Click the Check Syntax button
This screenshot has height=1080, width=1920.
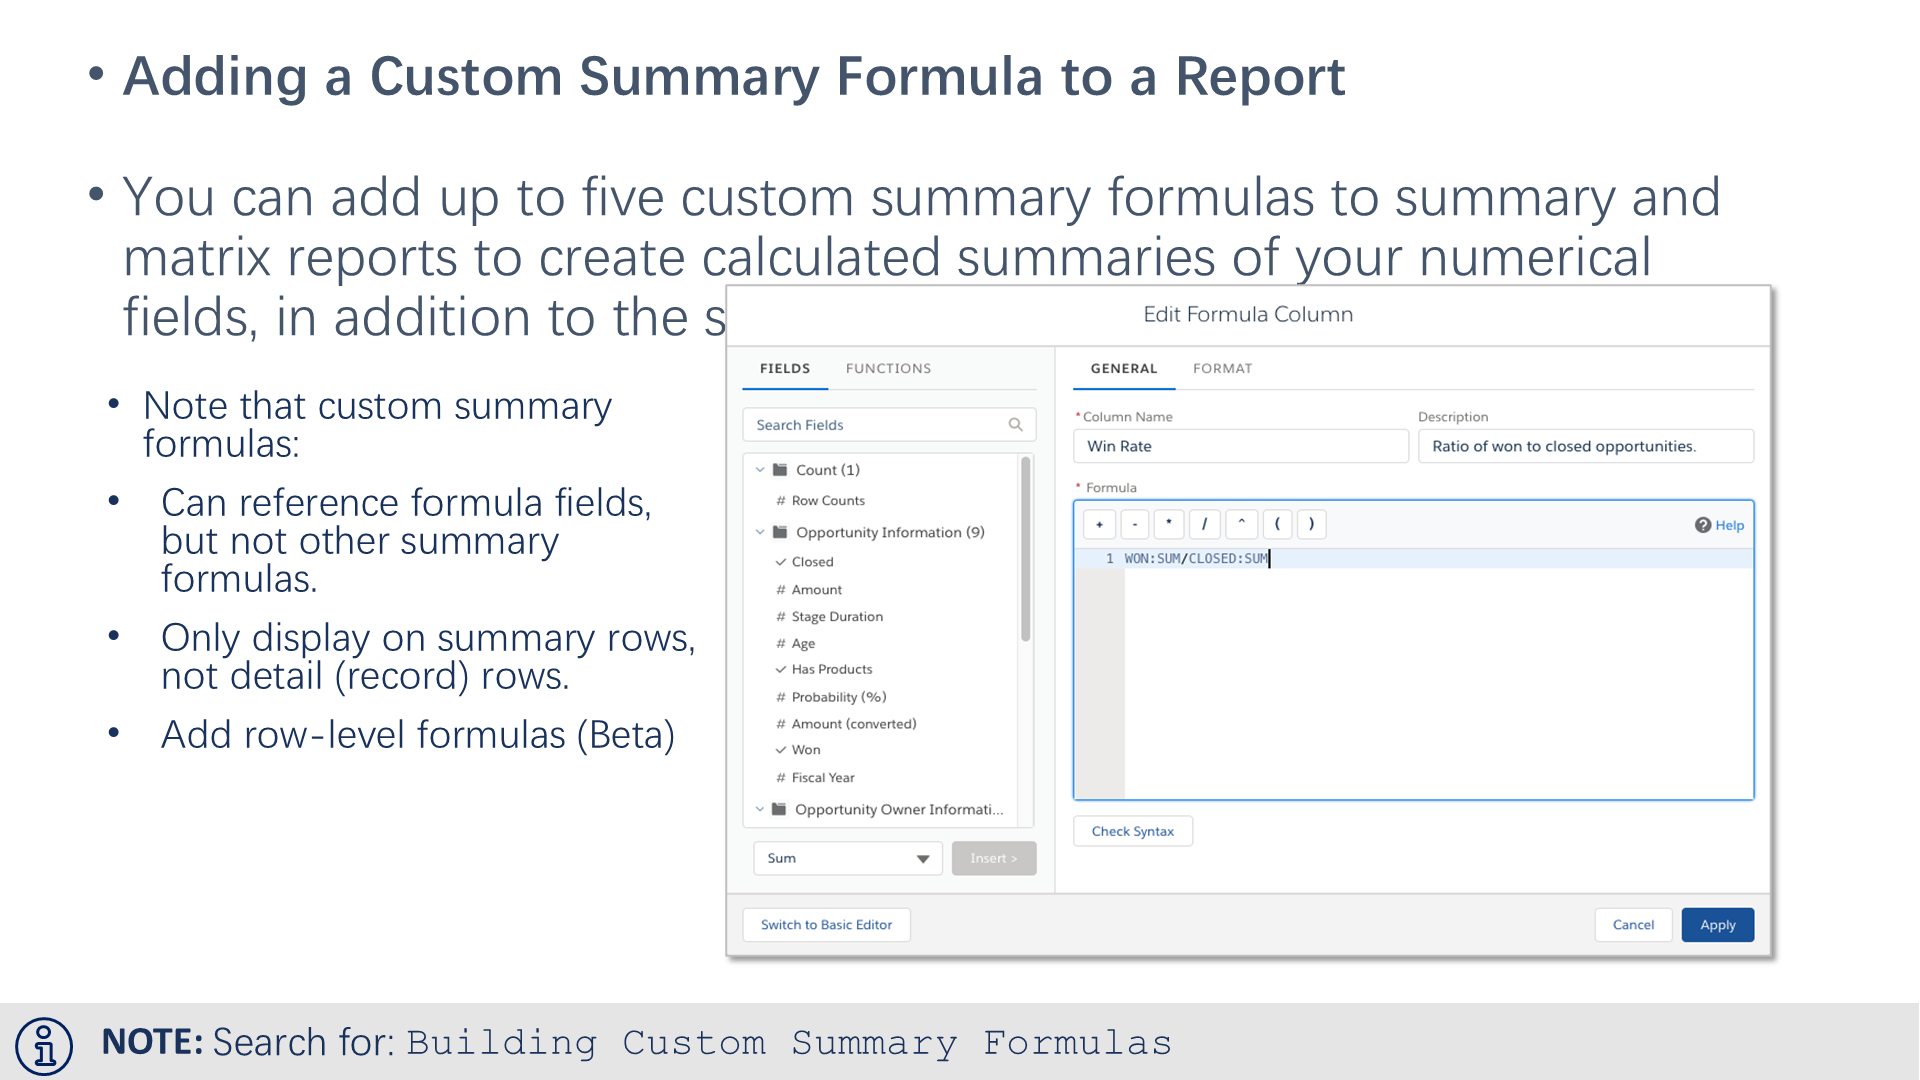pyautogui.click(x=1133, y=831)
